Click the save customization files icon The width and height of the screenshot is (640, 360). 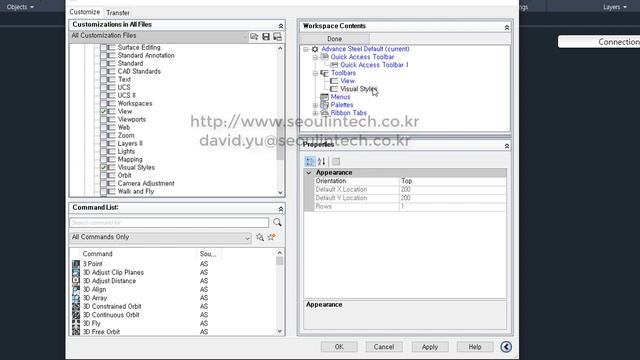point(266,37)
